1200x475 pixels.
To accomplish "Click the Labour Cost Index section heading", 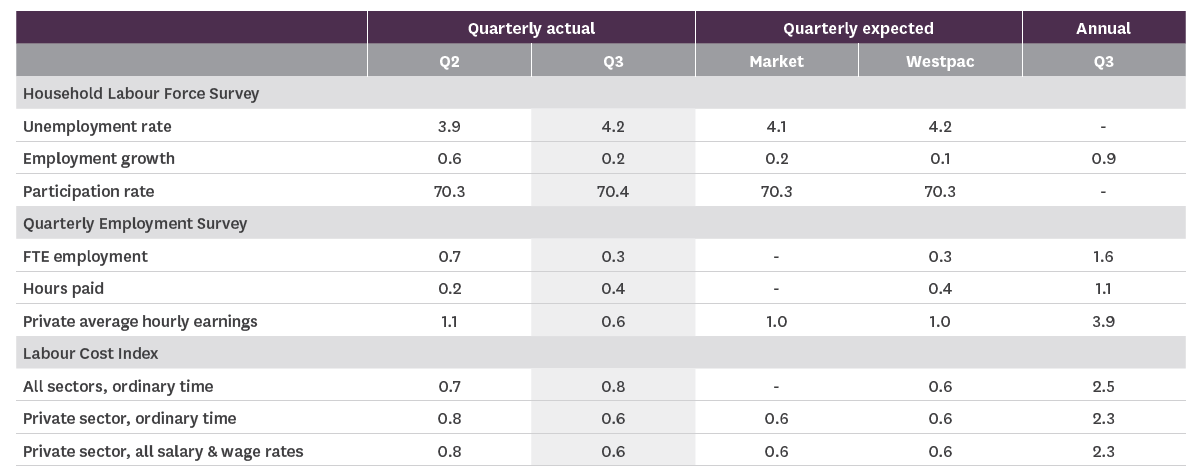I will coord(91,354).
